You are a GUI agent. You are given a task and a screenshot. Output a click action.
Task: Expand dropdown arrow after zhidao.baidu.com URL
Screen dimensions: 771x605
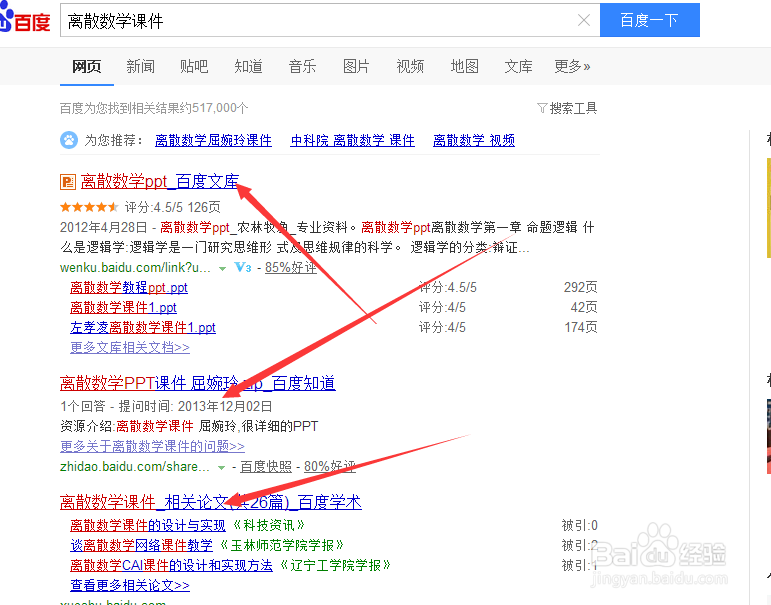[222, 468]
